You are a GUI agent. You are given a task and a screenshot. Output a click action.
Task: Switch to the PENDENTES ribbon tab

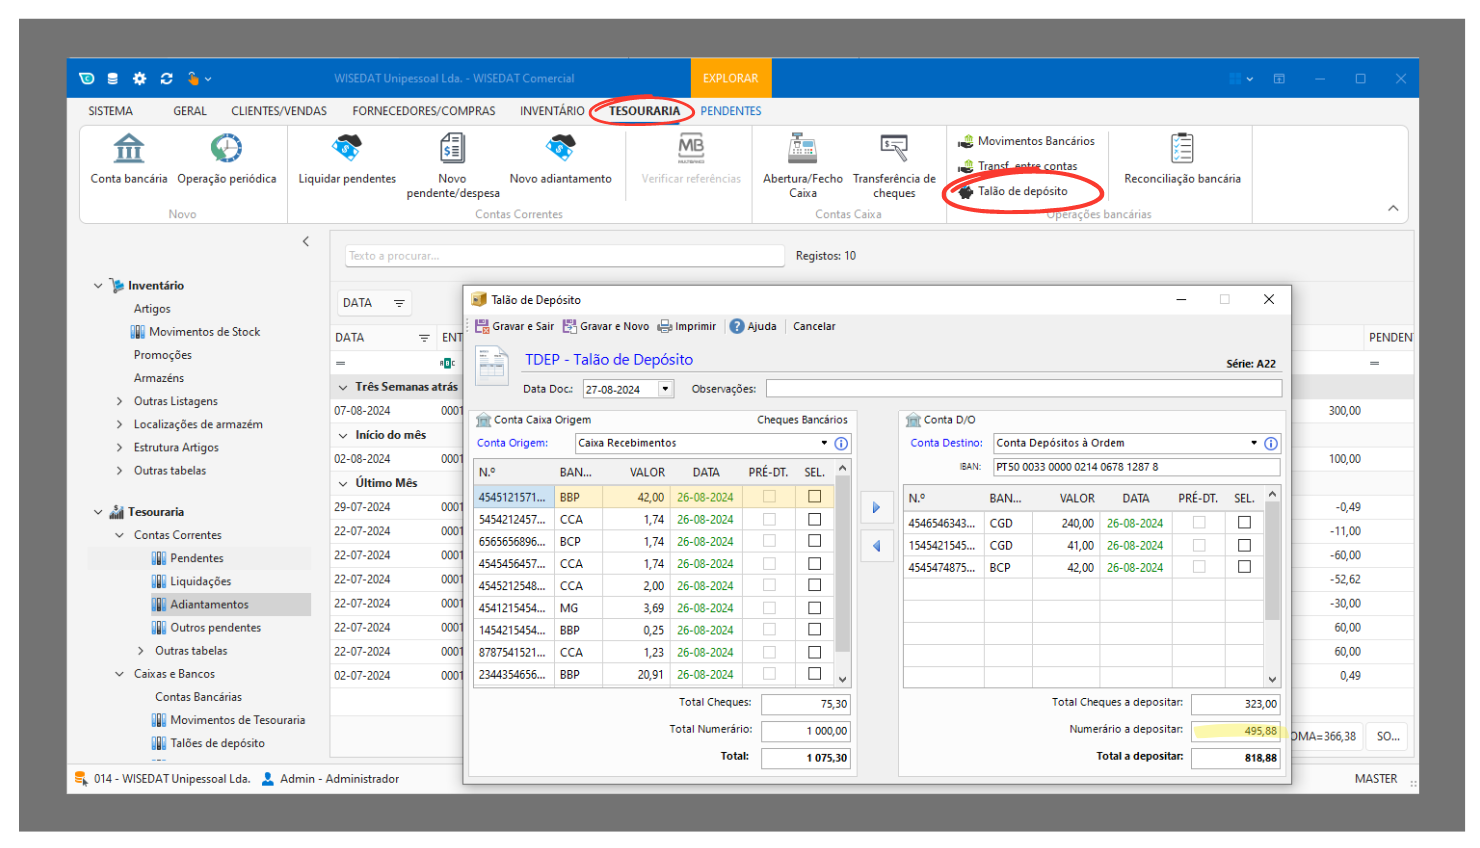[x=730, y=111]
